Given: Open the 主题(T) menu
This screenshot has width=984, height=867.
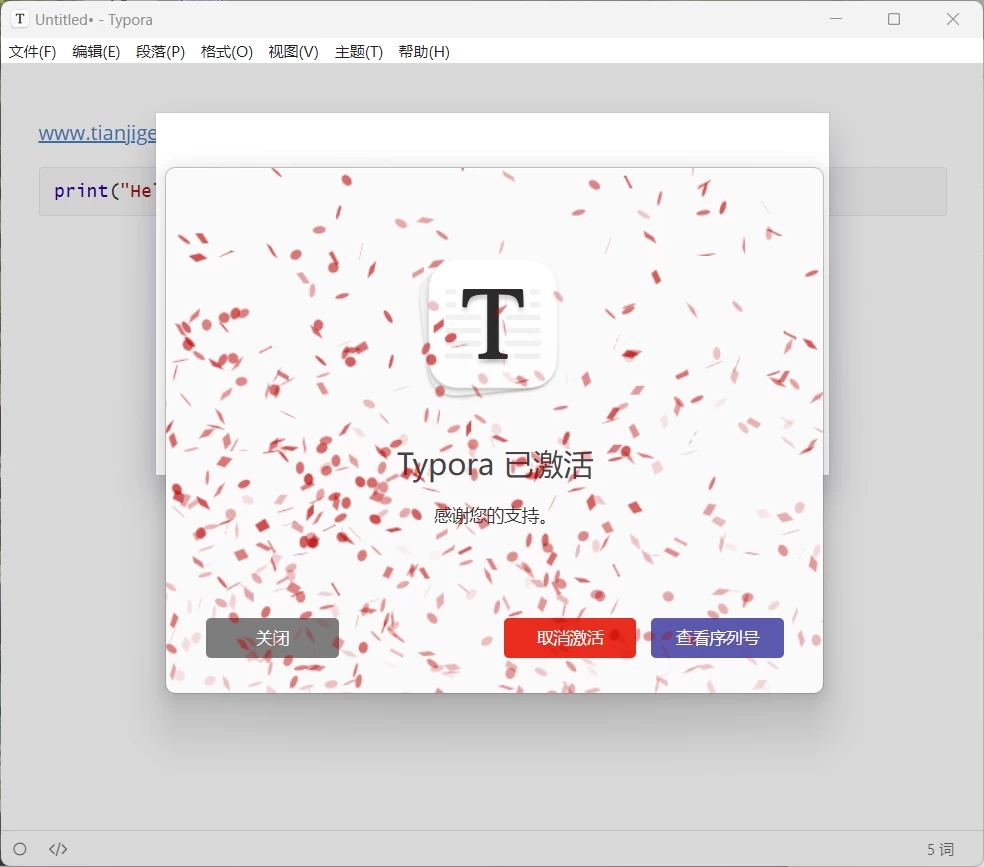Looking at the screenshot, I should [x=358, y=52].
